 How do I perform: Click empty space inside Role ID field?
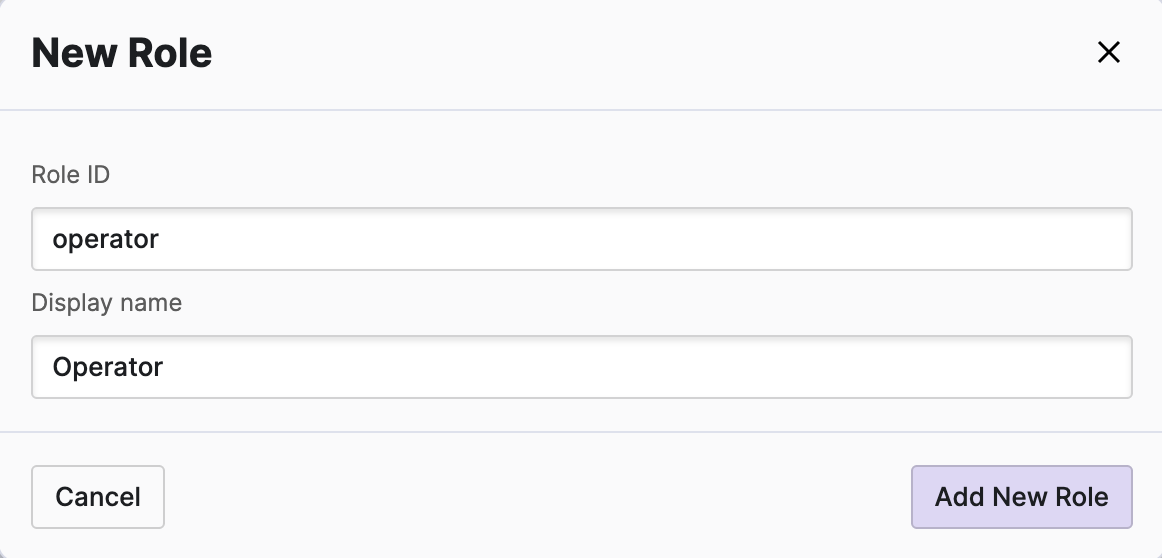click(x=700, y=239)
